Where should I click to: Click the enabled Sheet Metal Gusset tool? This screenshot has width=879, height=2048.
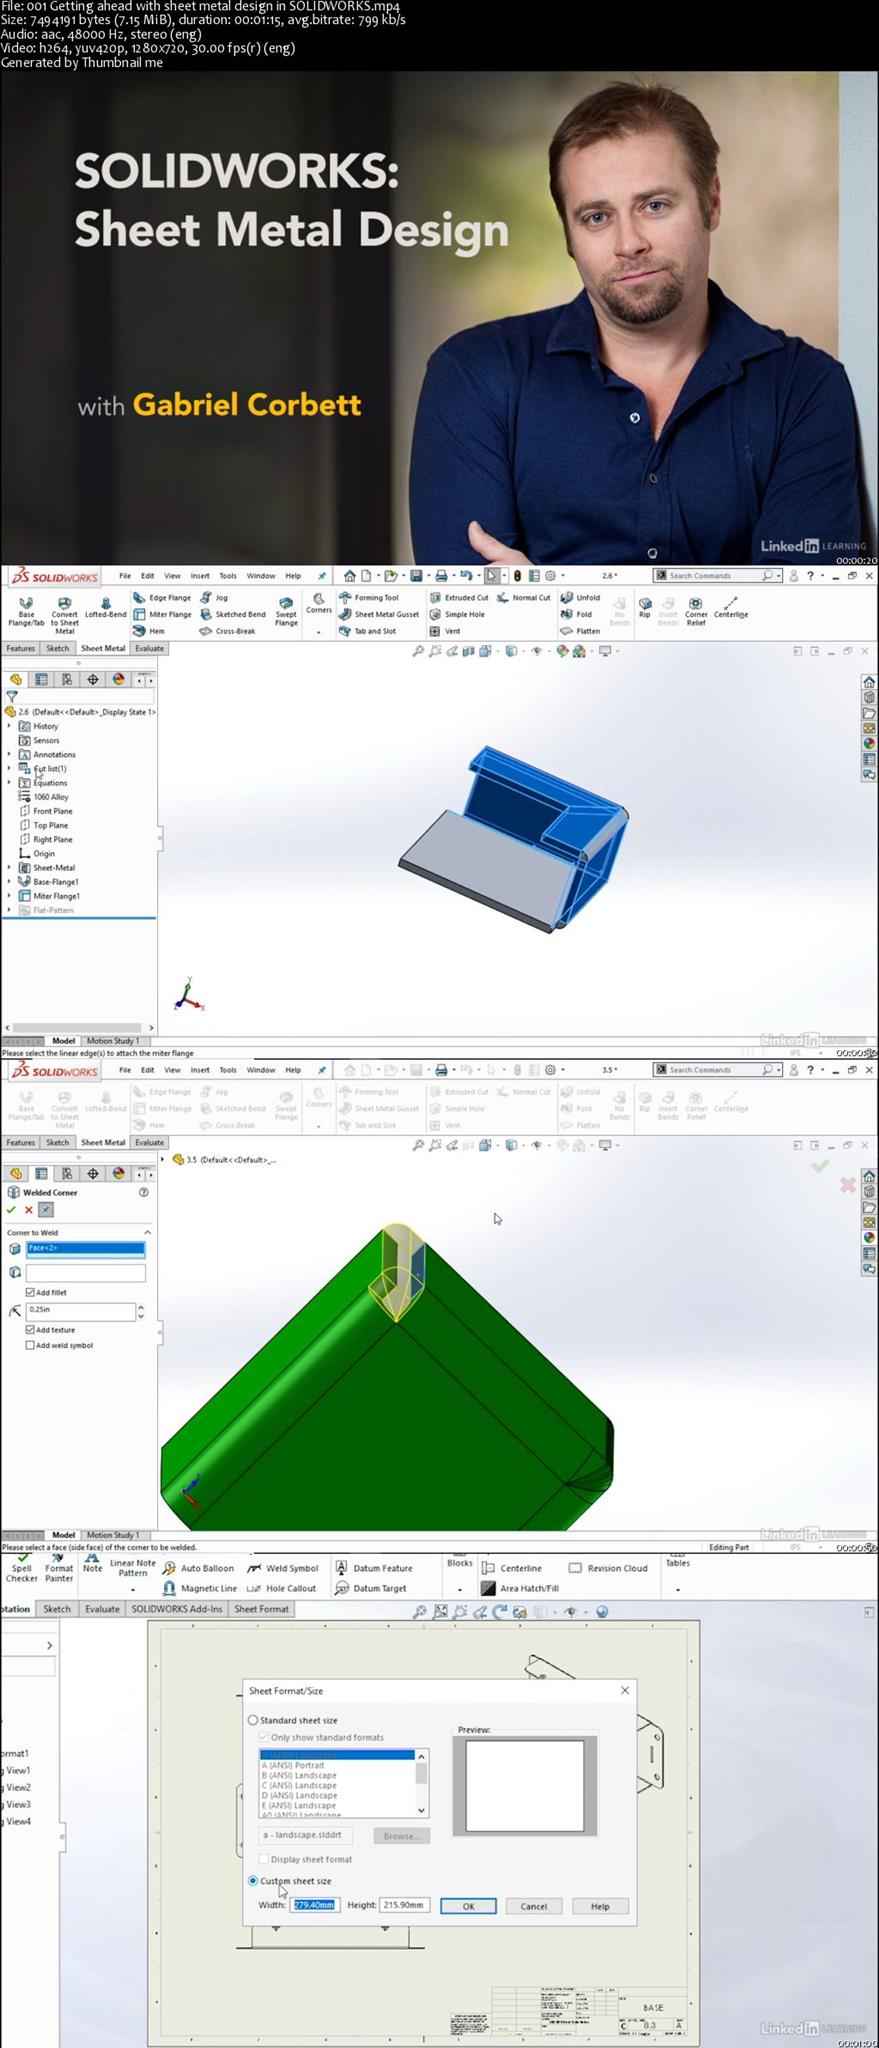[379, 615]
